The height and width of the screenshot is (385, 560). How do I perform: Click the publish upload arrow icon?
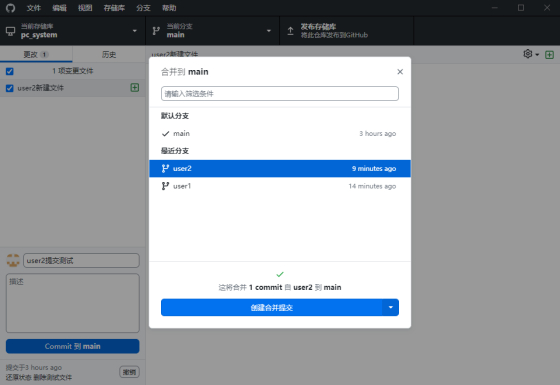point(290,31)
